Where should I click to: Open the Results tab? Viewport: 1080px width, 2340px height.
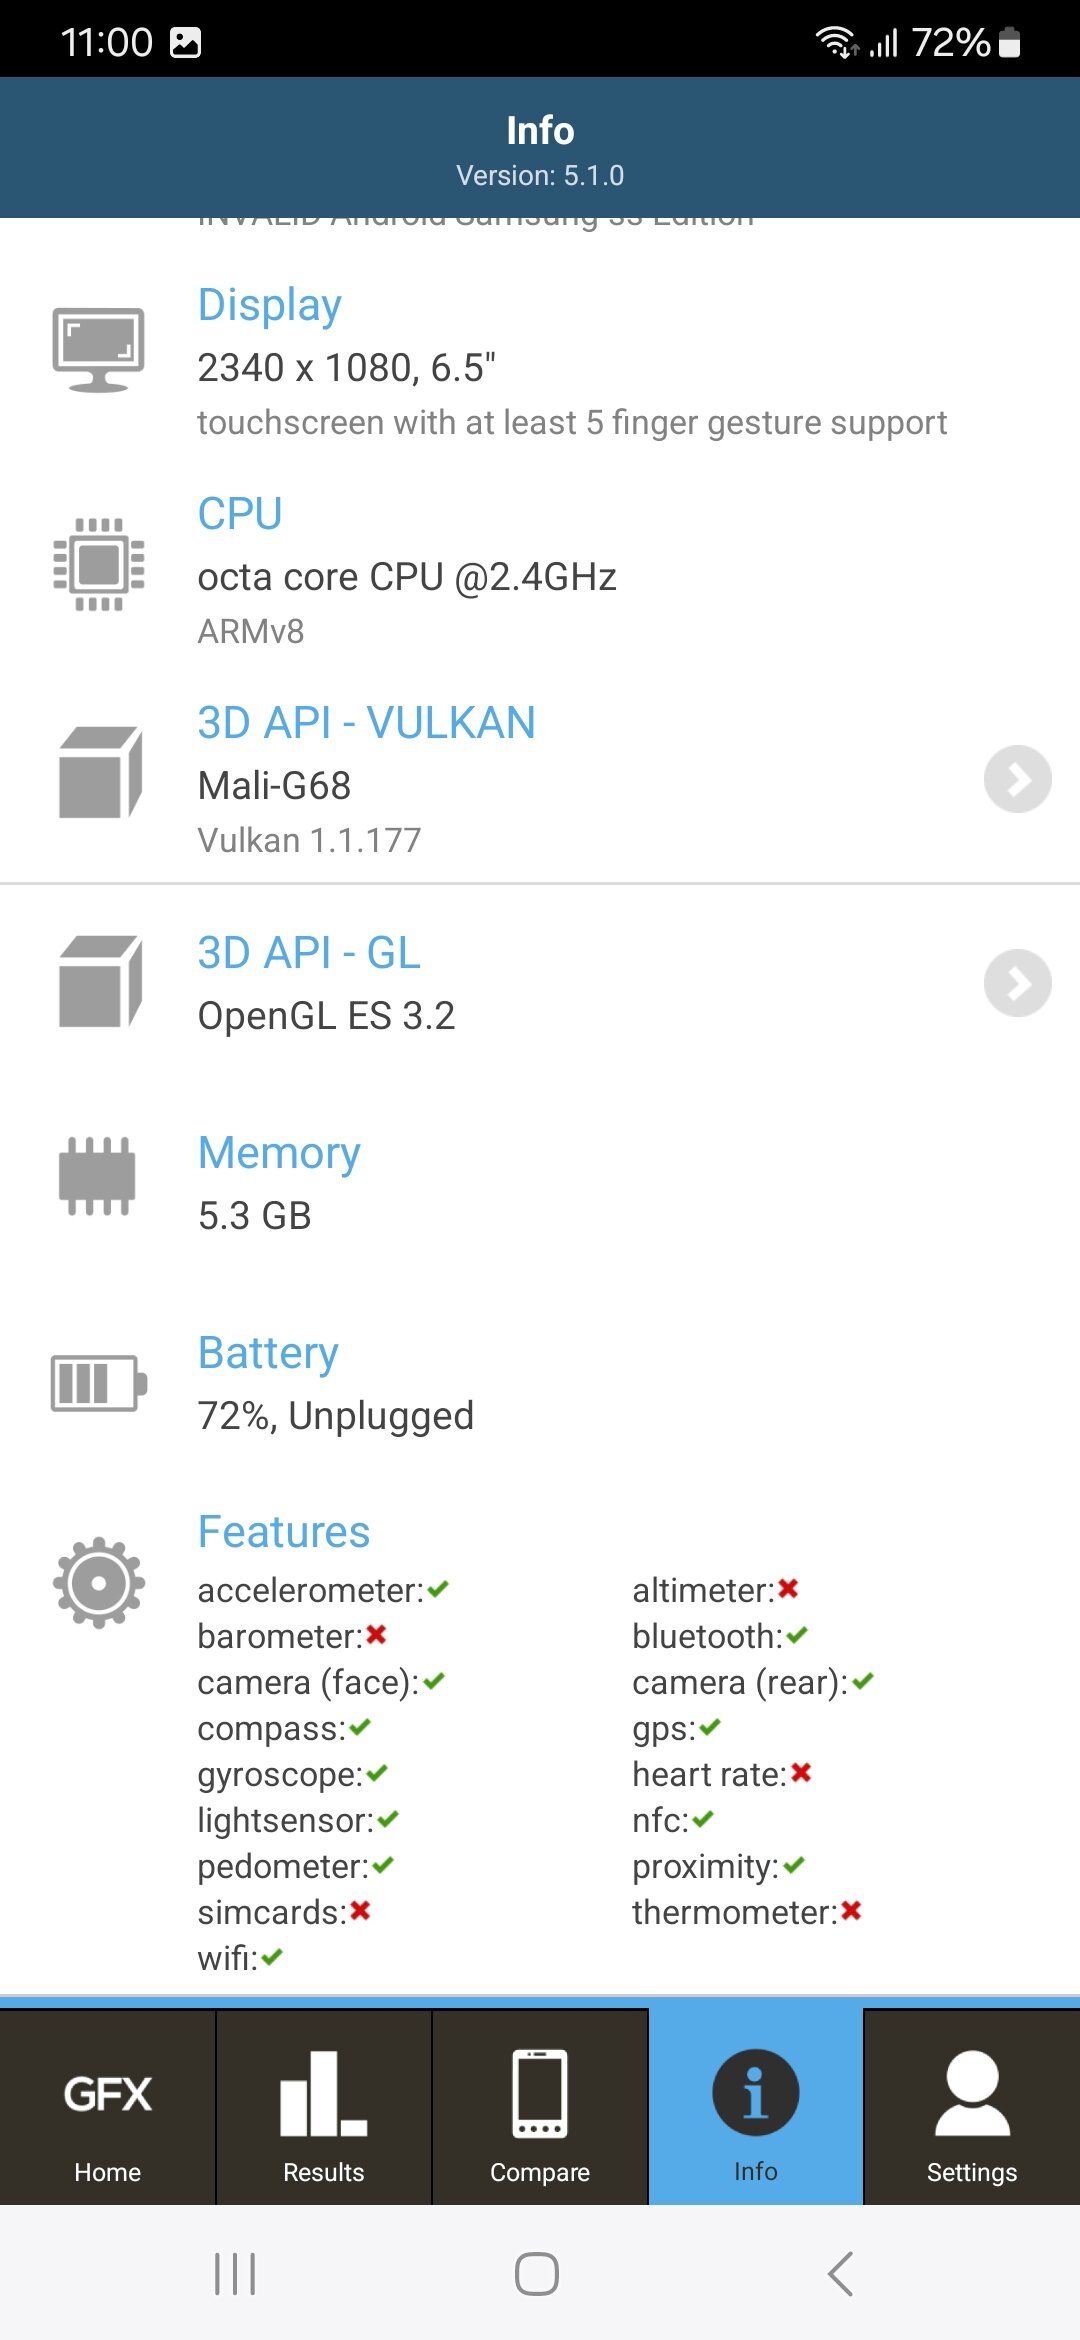[324, 2108]
